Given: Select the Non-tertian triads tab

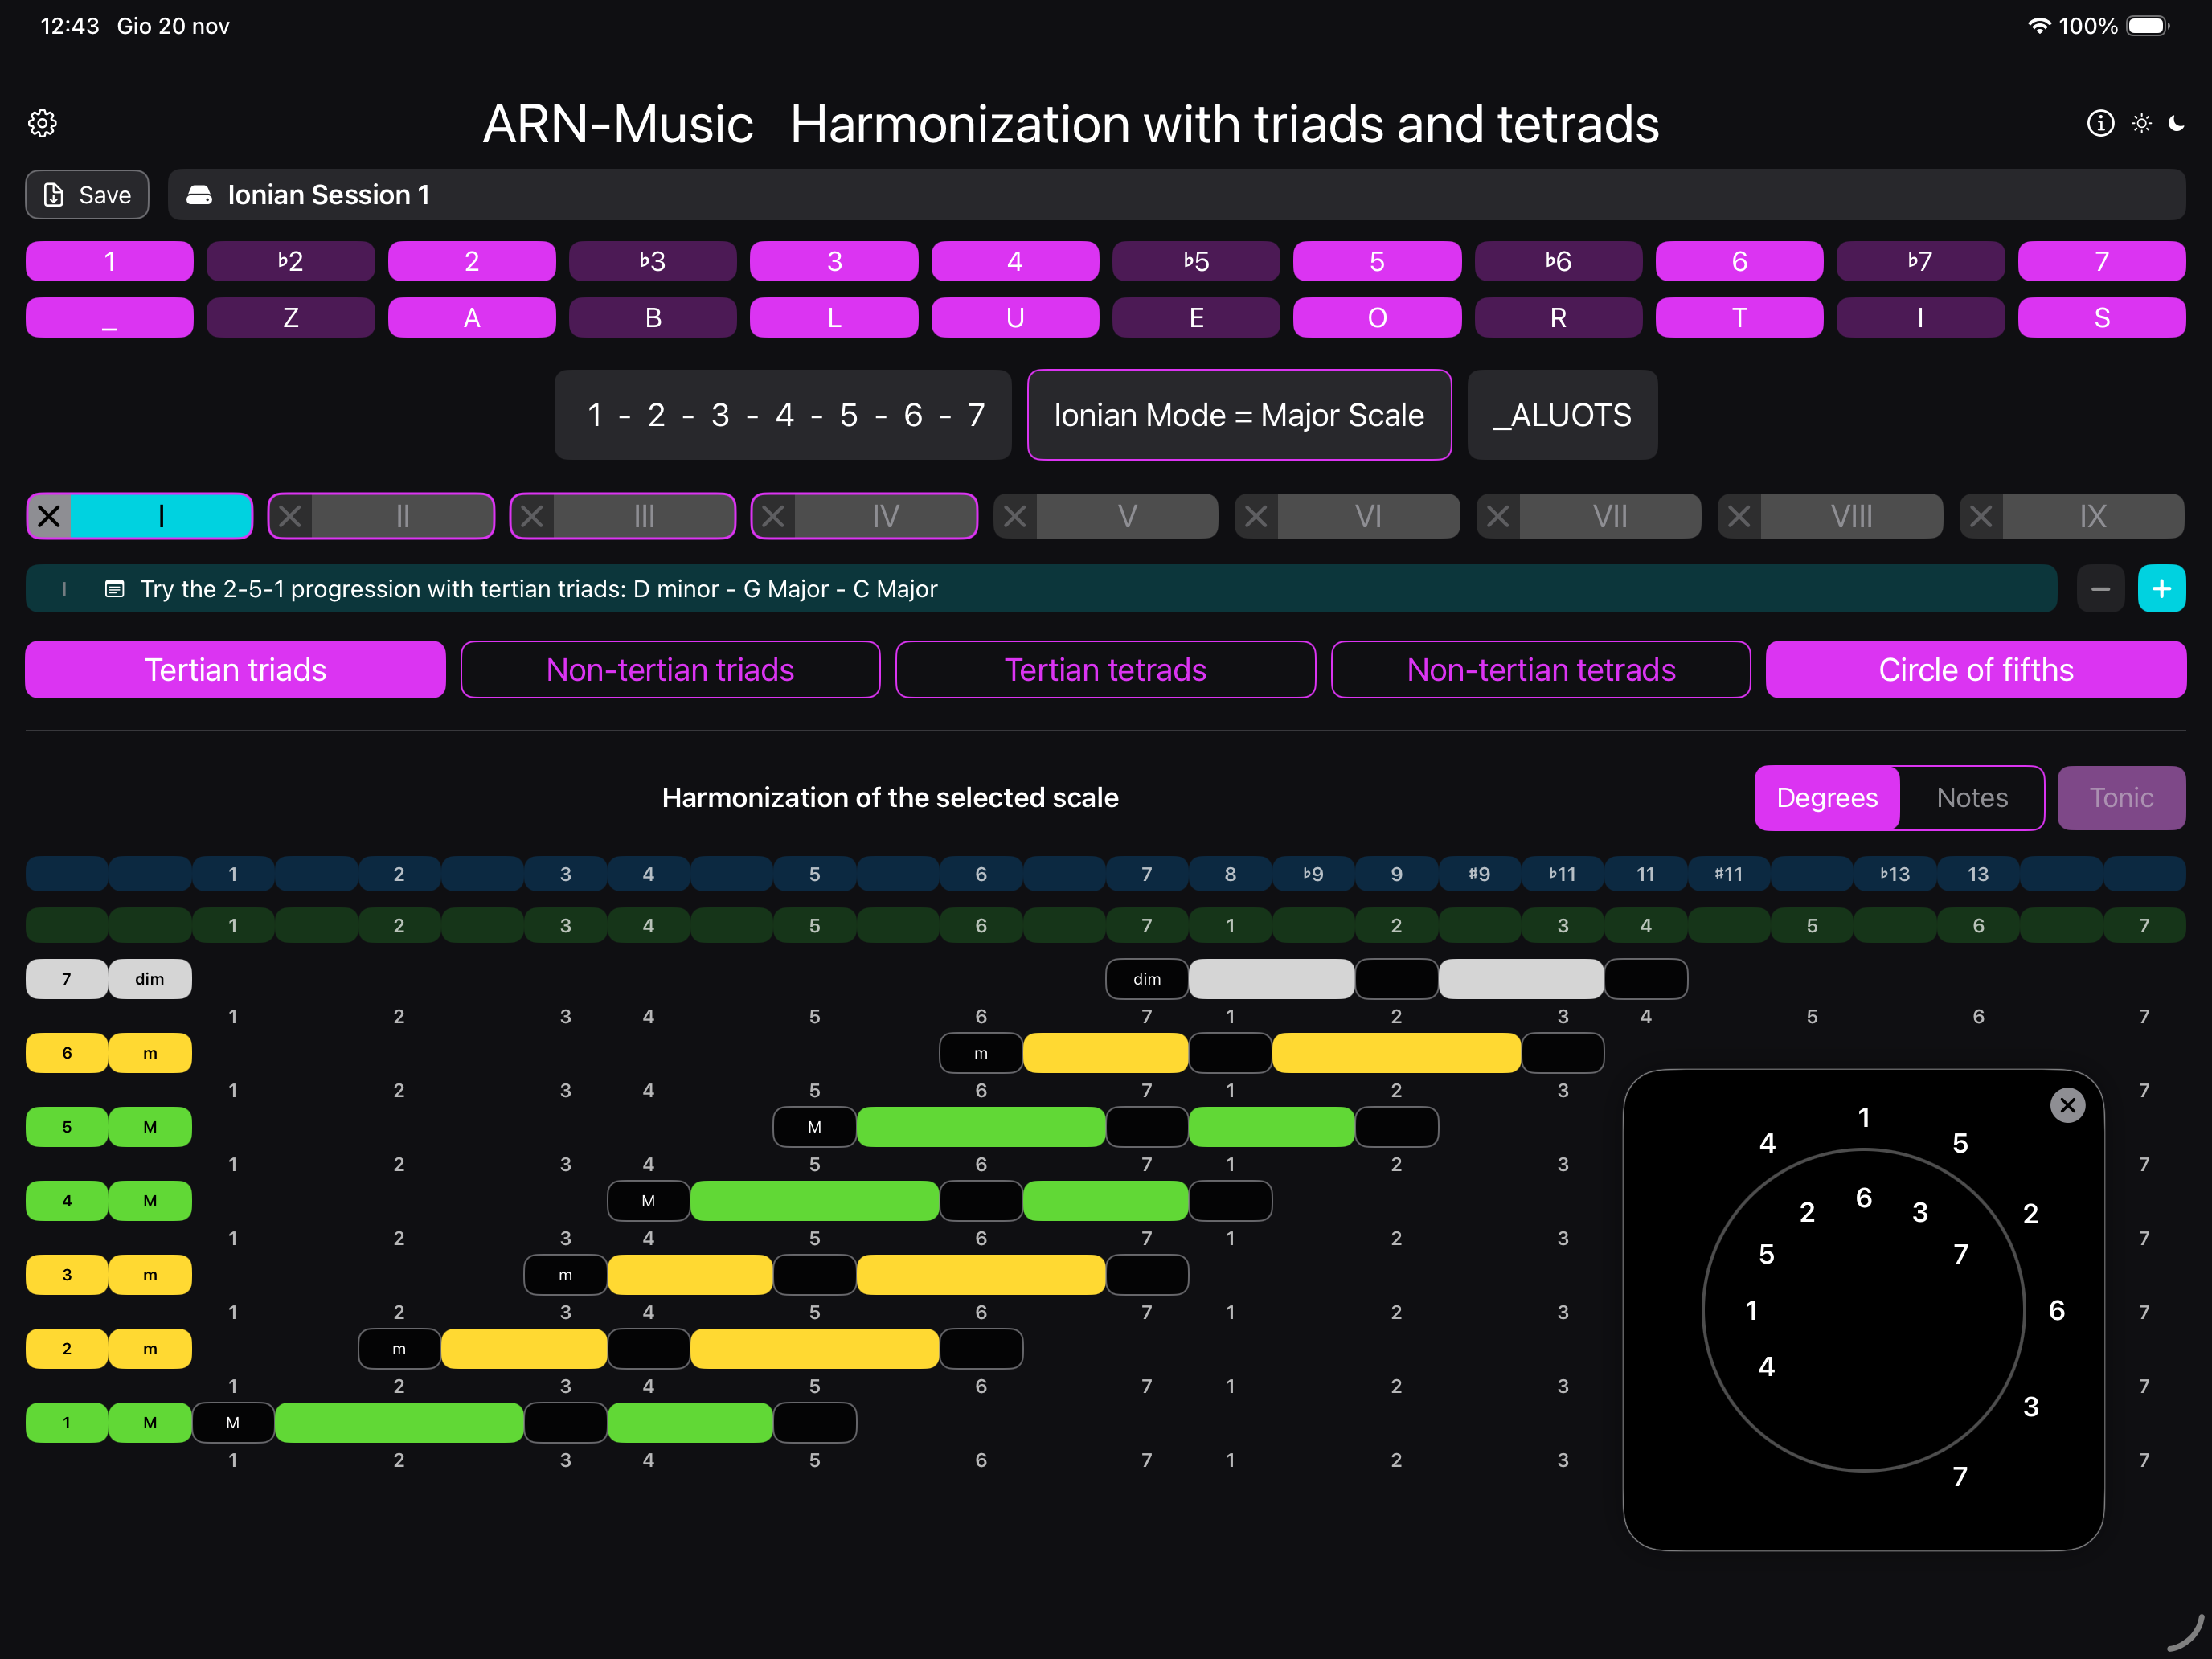Looking at the screenshot, I should pyautogui.click(x=670, y=670).
